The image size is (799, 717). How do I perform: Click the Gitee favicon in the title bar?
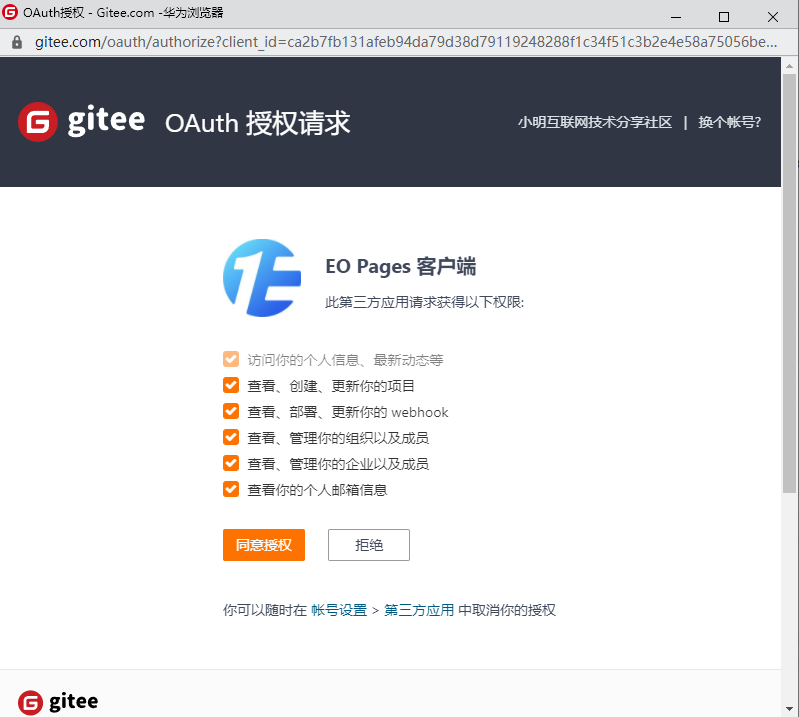point(10,12)
